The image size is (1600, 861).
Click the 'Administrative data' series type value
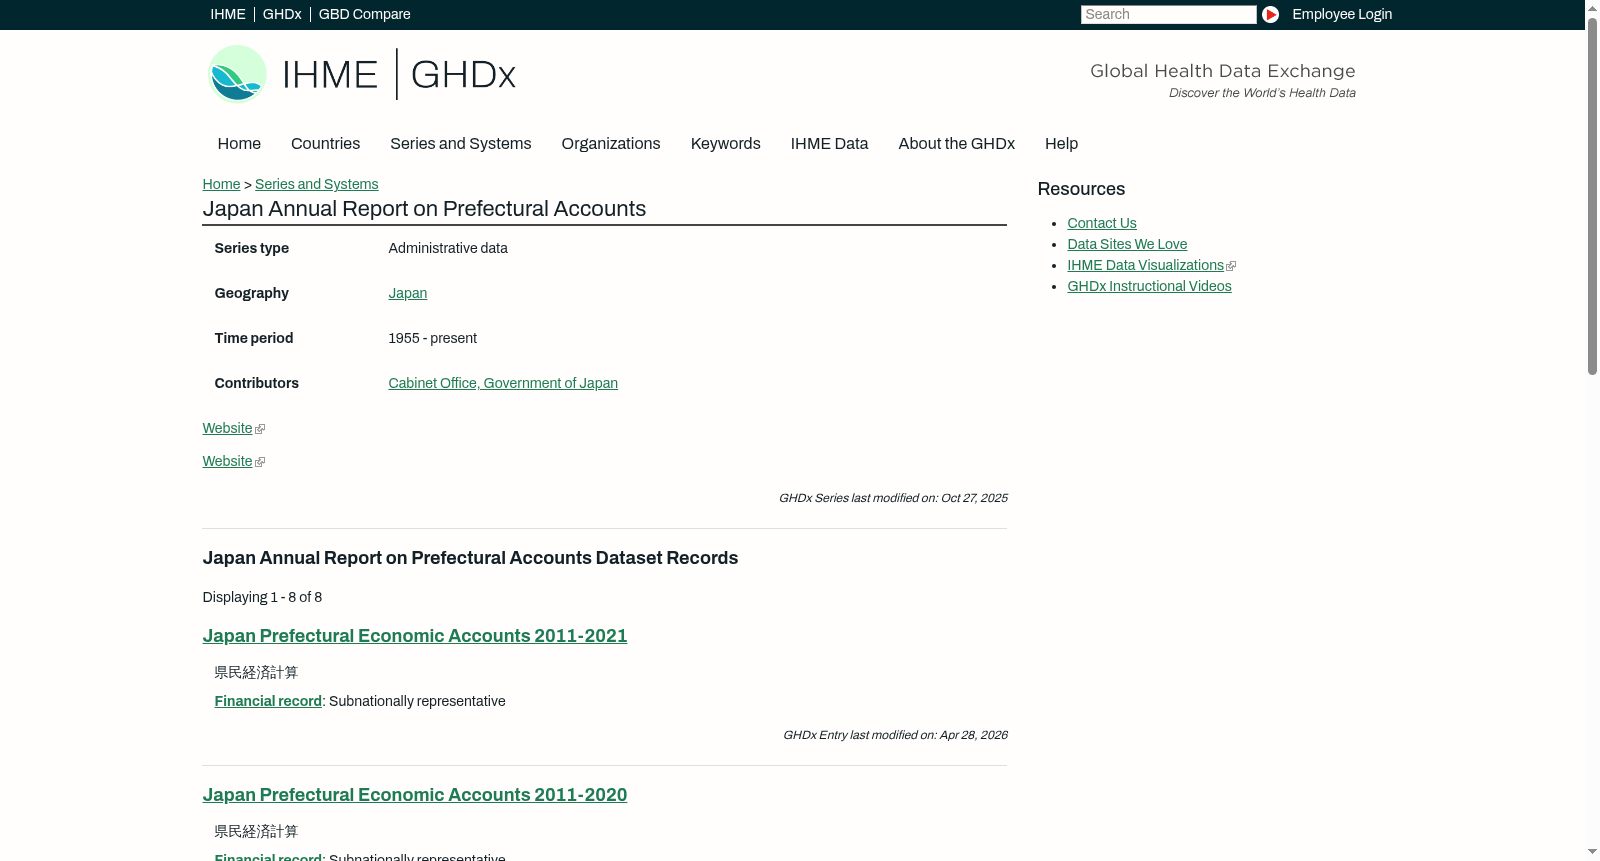[x=448, y=248]
